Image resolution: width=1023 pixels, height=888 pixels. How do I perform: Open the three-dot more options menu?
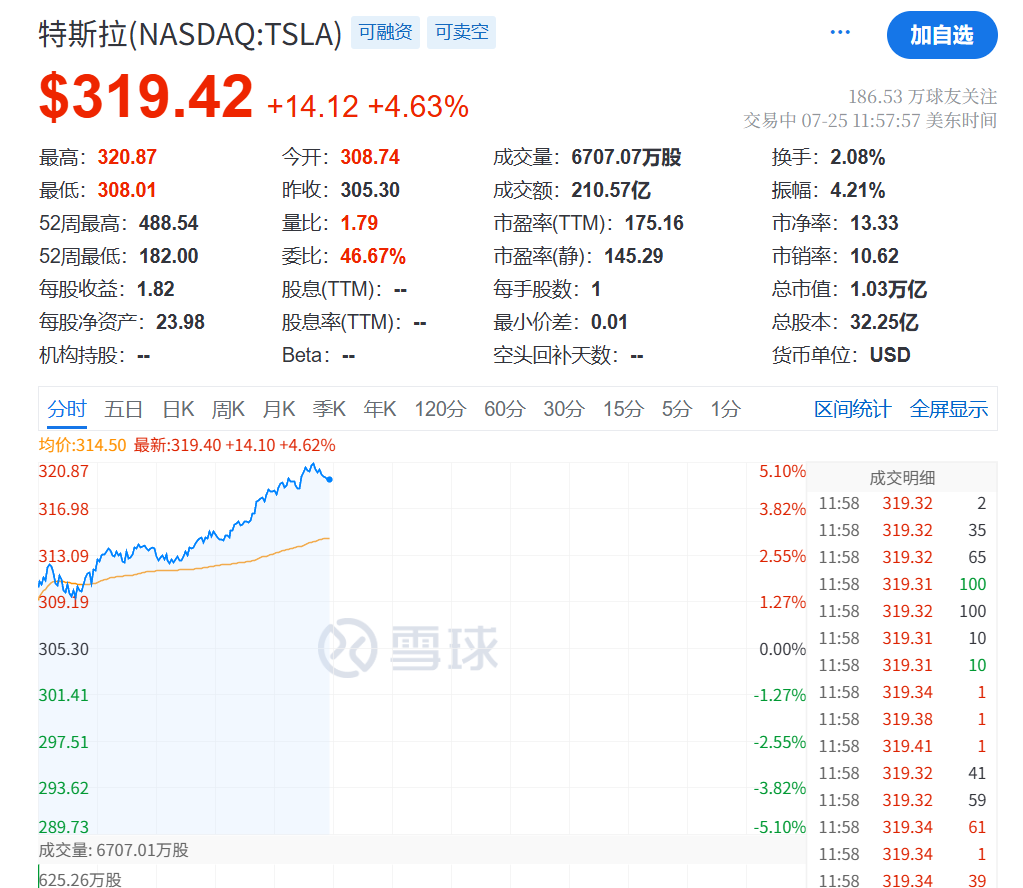click(840, 32)
